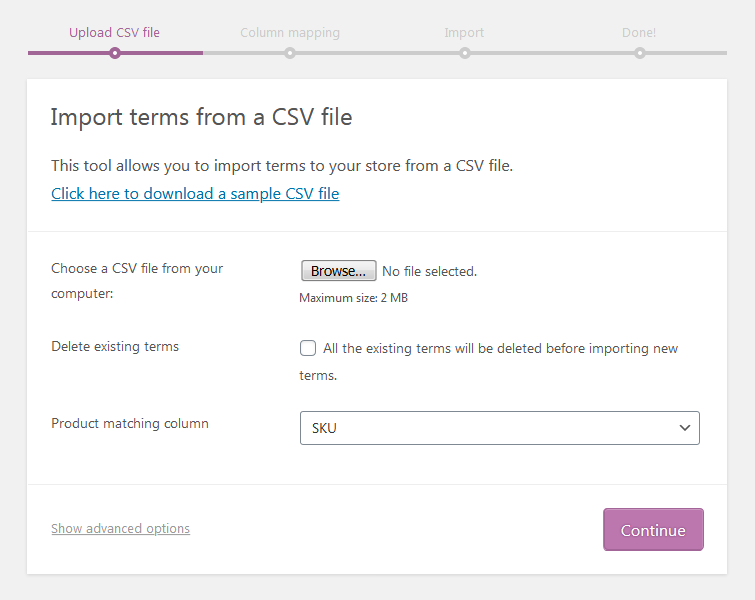Select the Upload CSV file step label
The image size is (755, 600).
pos(114,33)
